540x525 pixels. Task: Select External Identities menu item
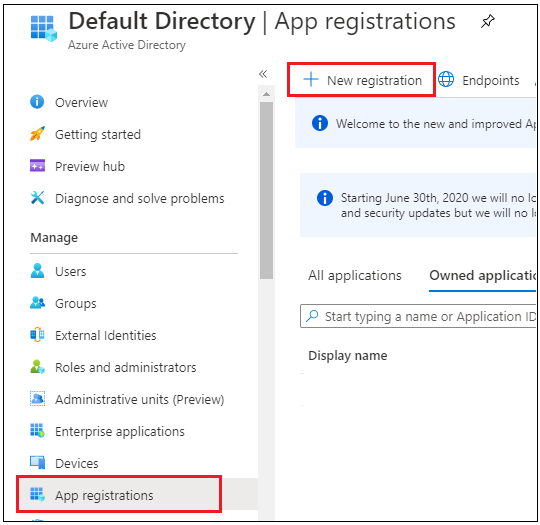tap(93, 335)
